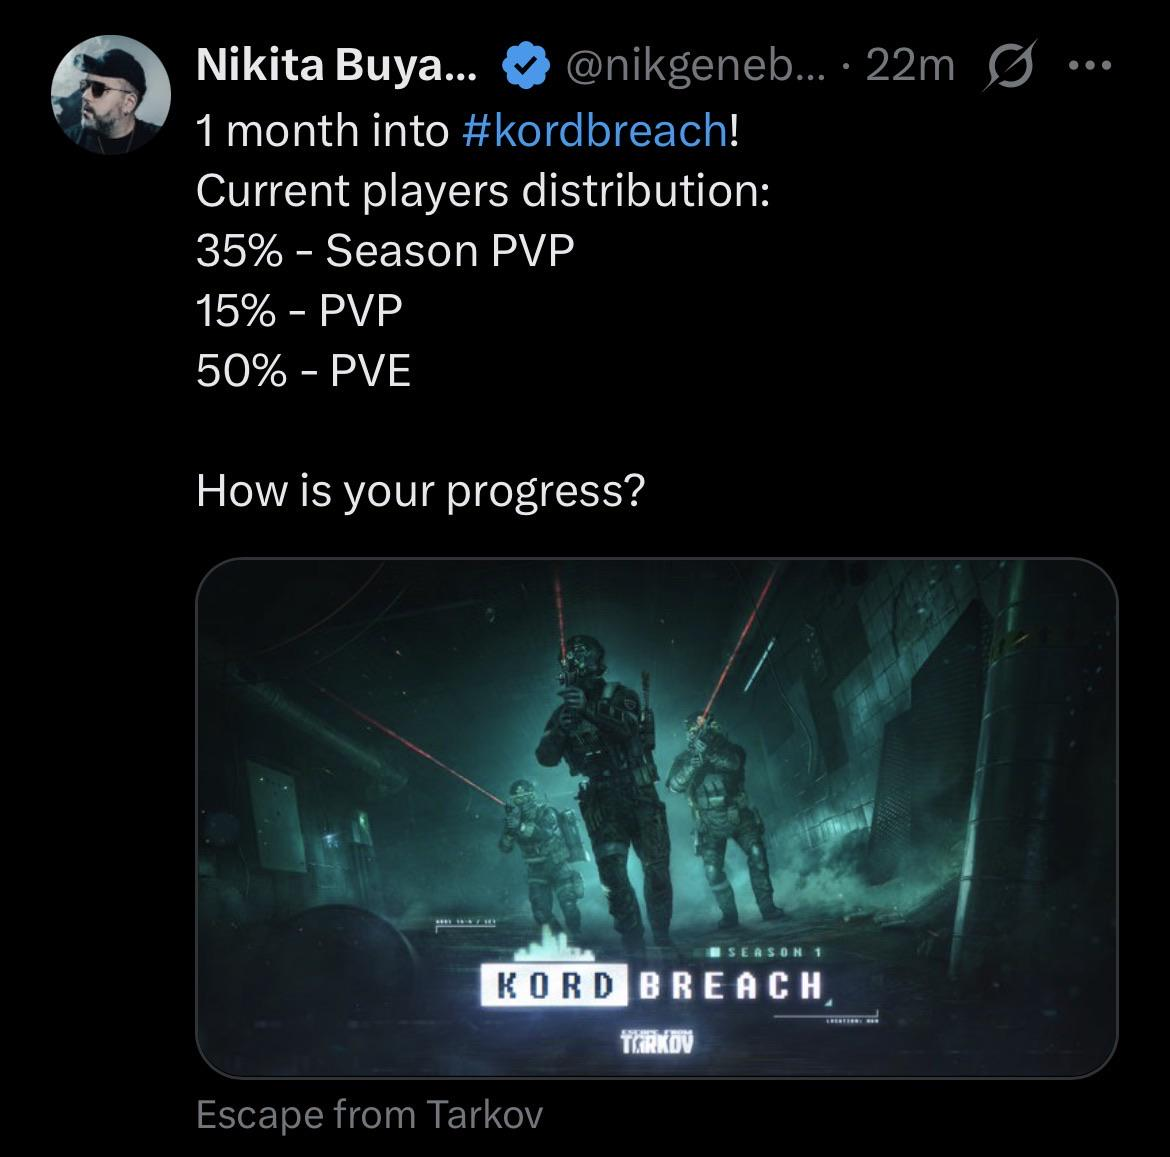The height and width of the screenshot is (1157, 1170).
Task: Open the Grok slashed-circle icon
Action: pyautogui.click(x=1011, y=66)
